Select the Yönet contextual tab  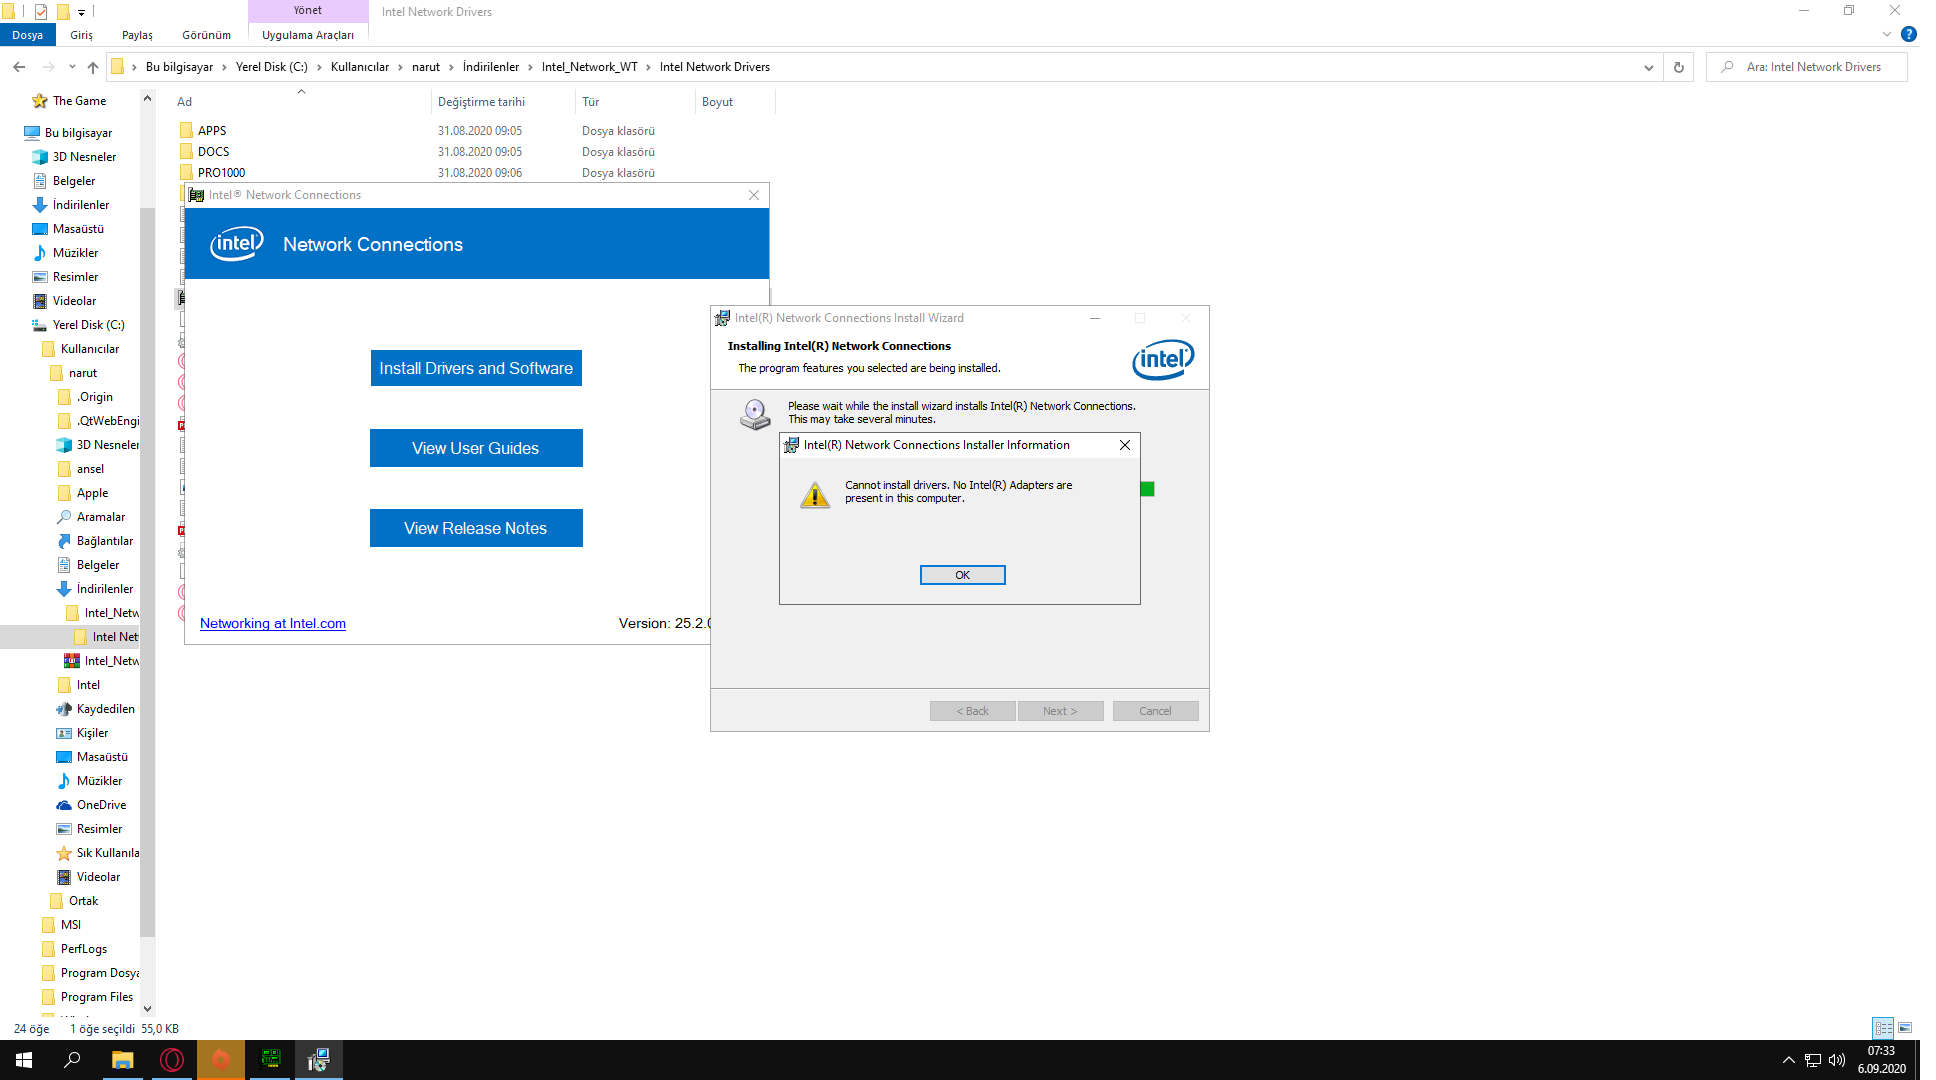(x=308, y=10)
